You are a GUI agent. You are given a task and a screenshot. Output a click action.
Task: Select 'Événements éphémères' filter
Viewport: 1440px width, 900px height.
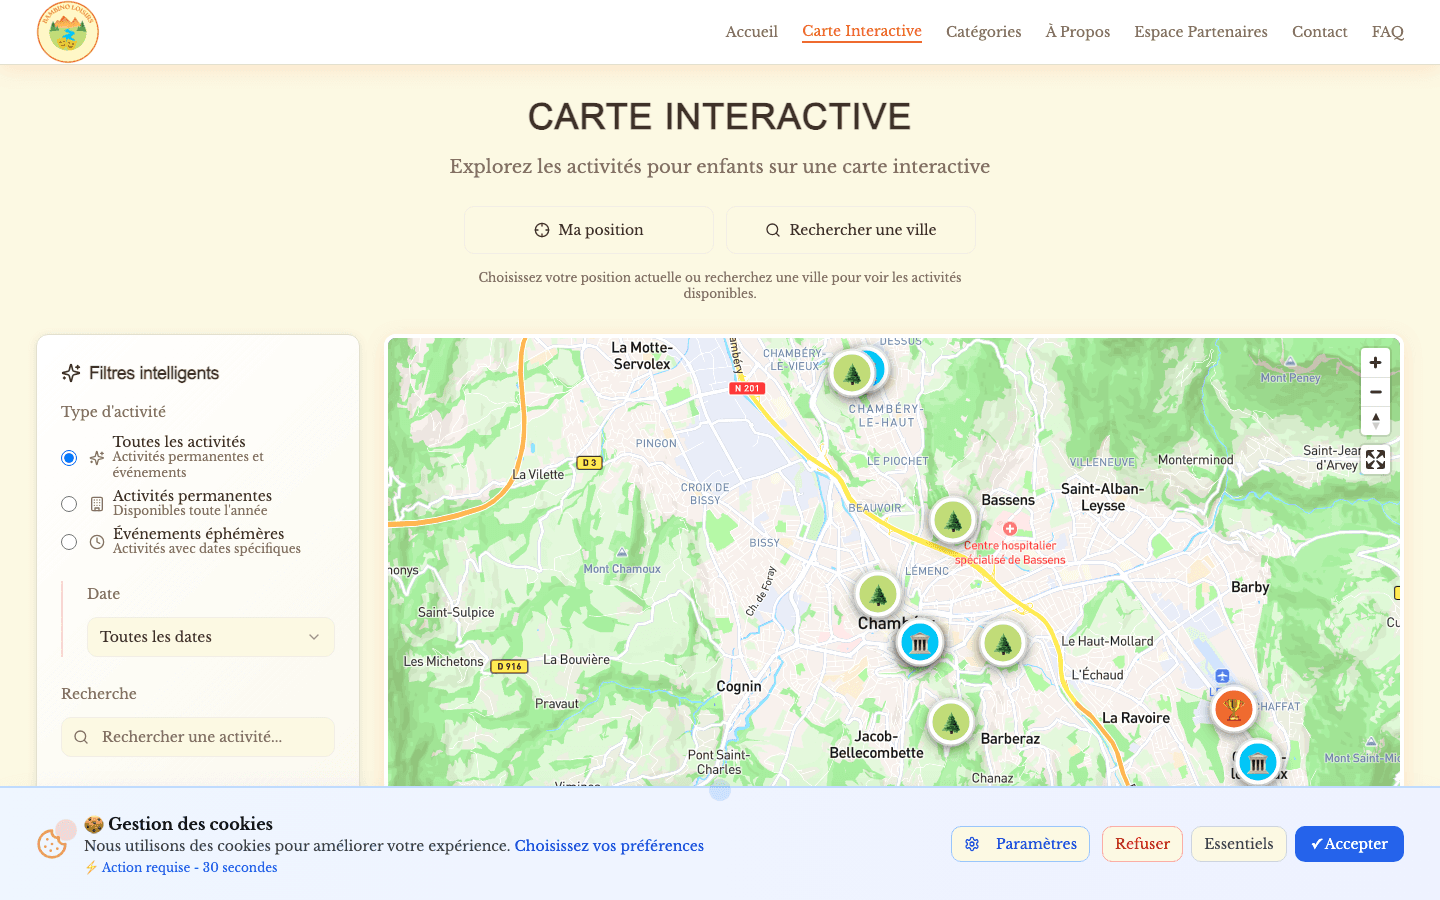tap(68, 541)
